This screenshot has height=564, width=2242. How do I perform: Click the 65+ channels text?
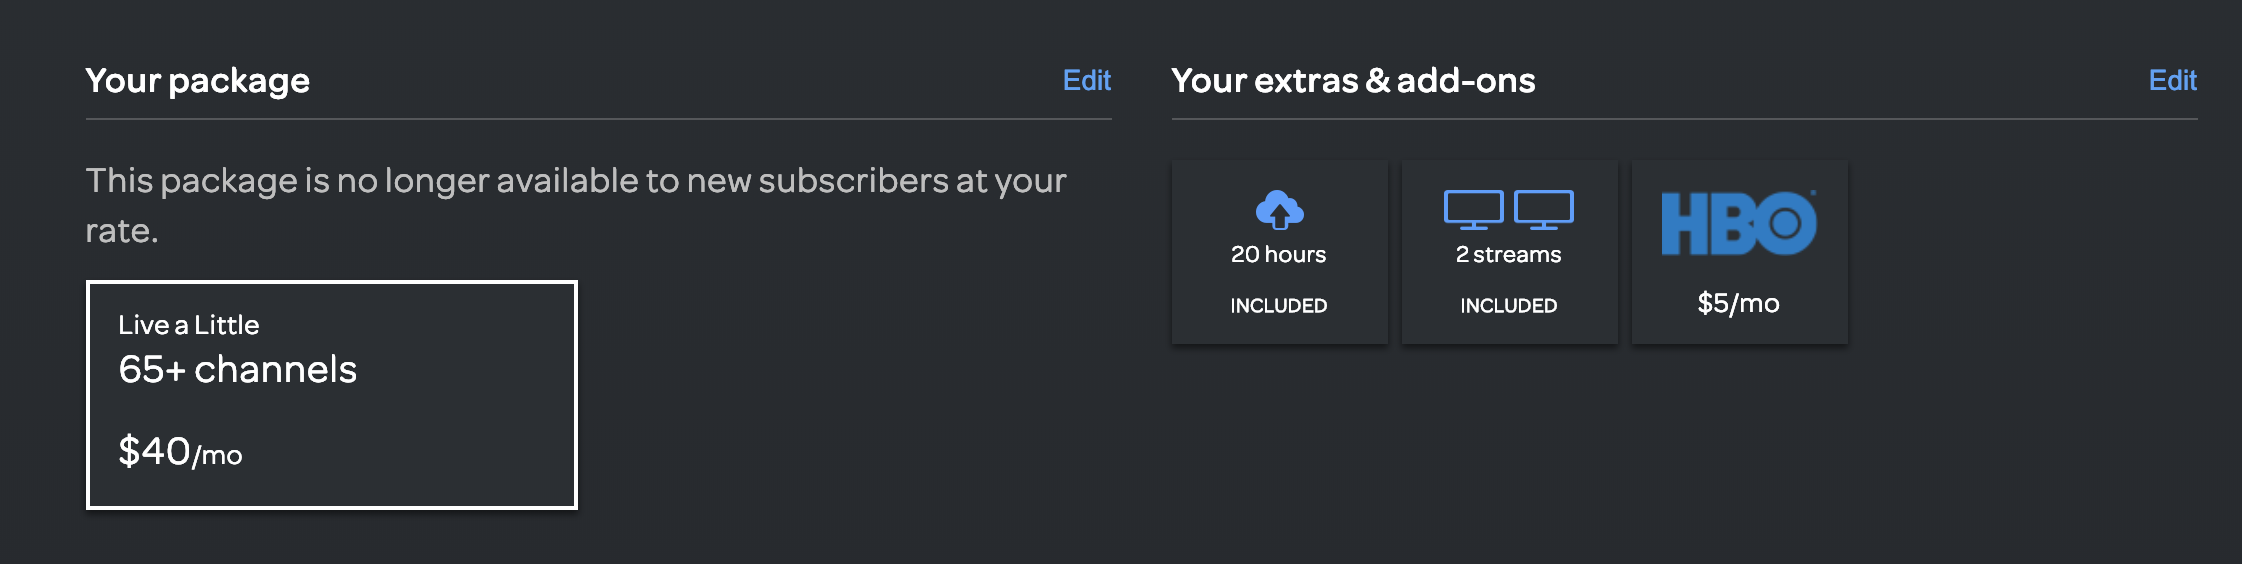238,370
